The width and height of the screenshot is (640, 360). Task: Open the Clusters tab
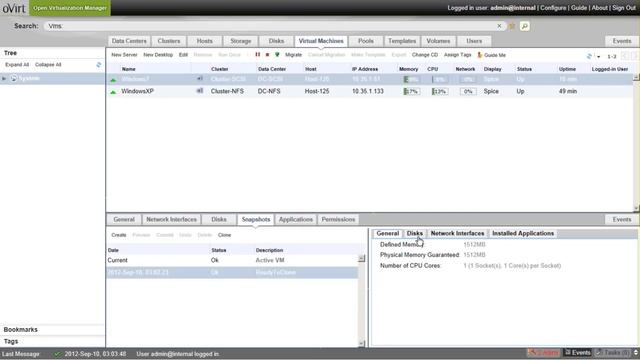click(169, 41)
